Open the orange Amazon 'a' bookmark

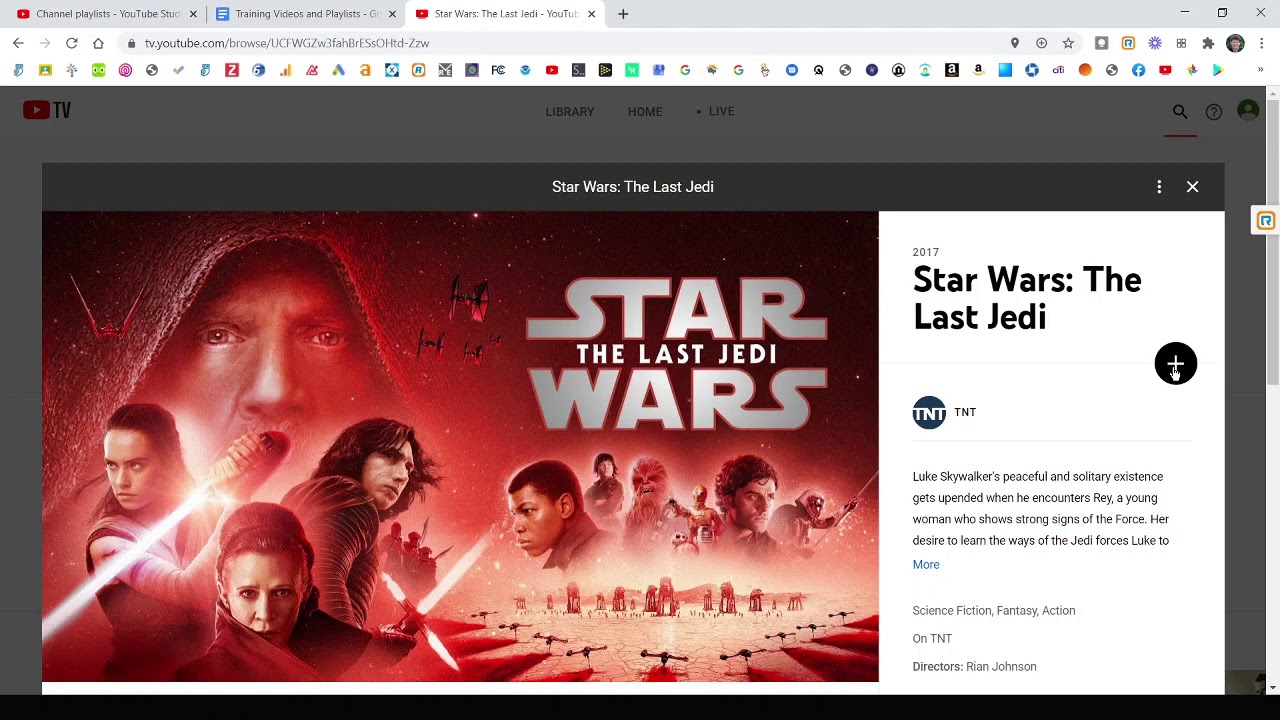[365, 70]
